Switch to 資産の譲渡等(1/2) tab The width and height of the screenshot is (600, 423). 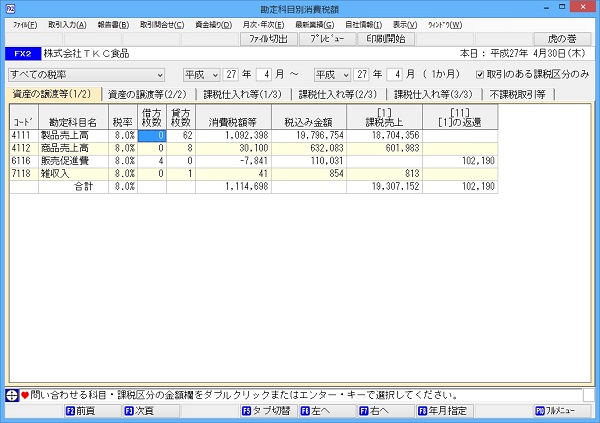pyautogui.click(x=54, y=94)
